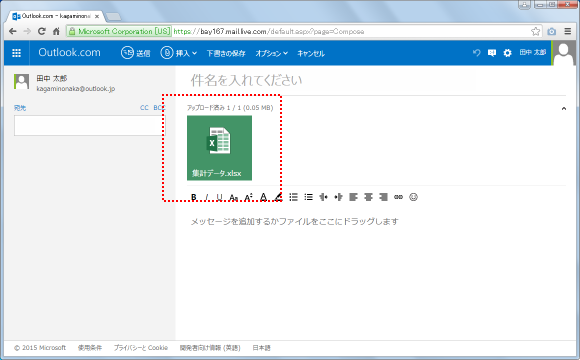Viewport: 580px width, 360px height.
Task: Click the Outlook.com logo
Action: 69,53
